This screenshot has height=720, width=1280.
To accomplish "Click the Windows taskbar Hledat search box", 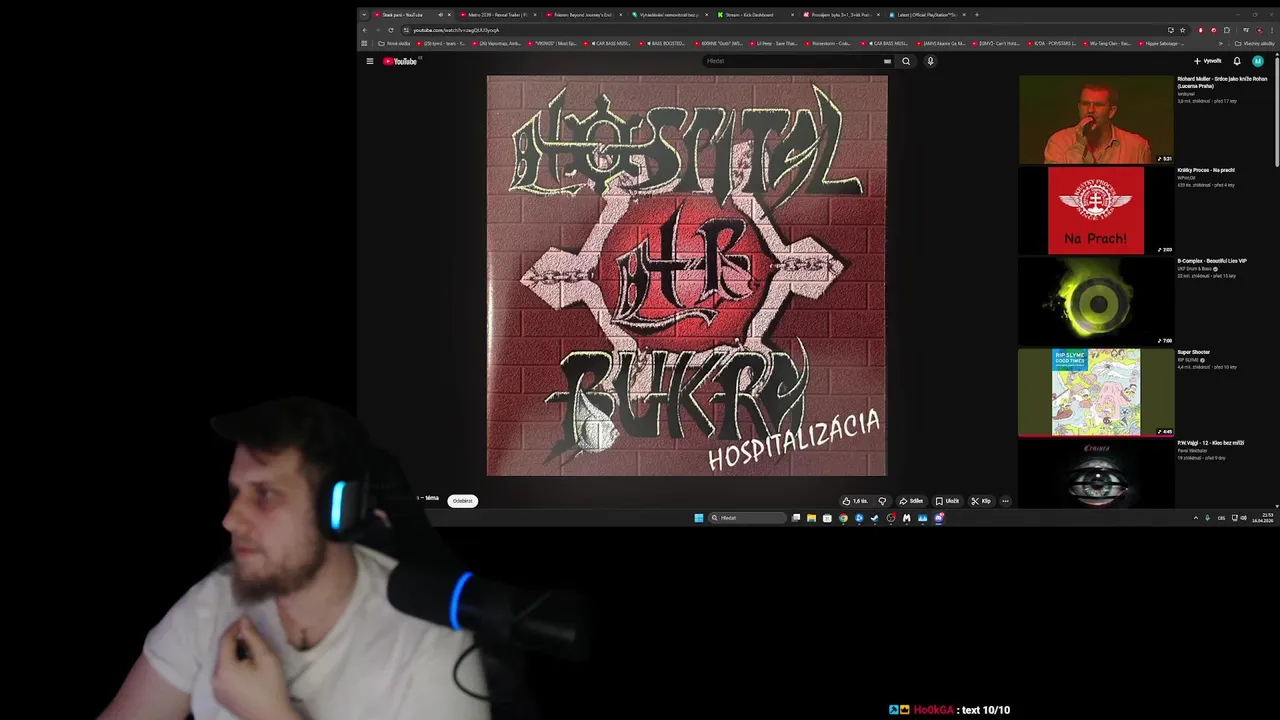I will tap(746, 518).
